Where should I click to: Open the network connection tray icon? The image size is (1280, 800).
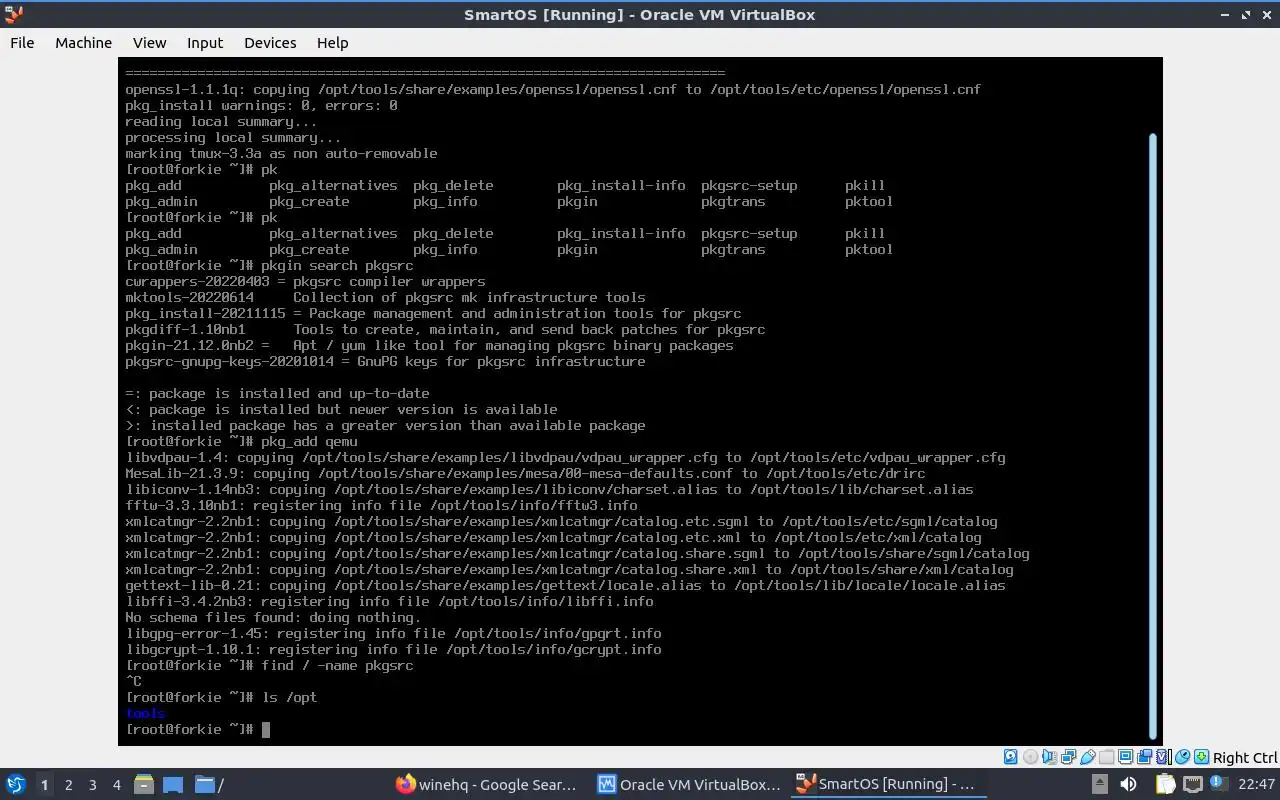[1193, 784]
